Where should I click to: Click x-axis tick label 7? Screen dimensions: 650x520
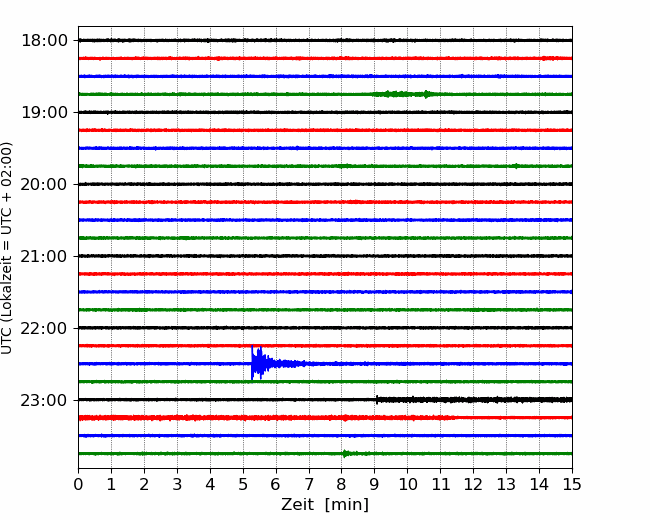tap(309, 484)
